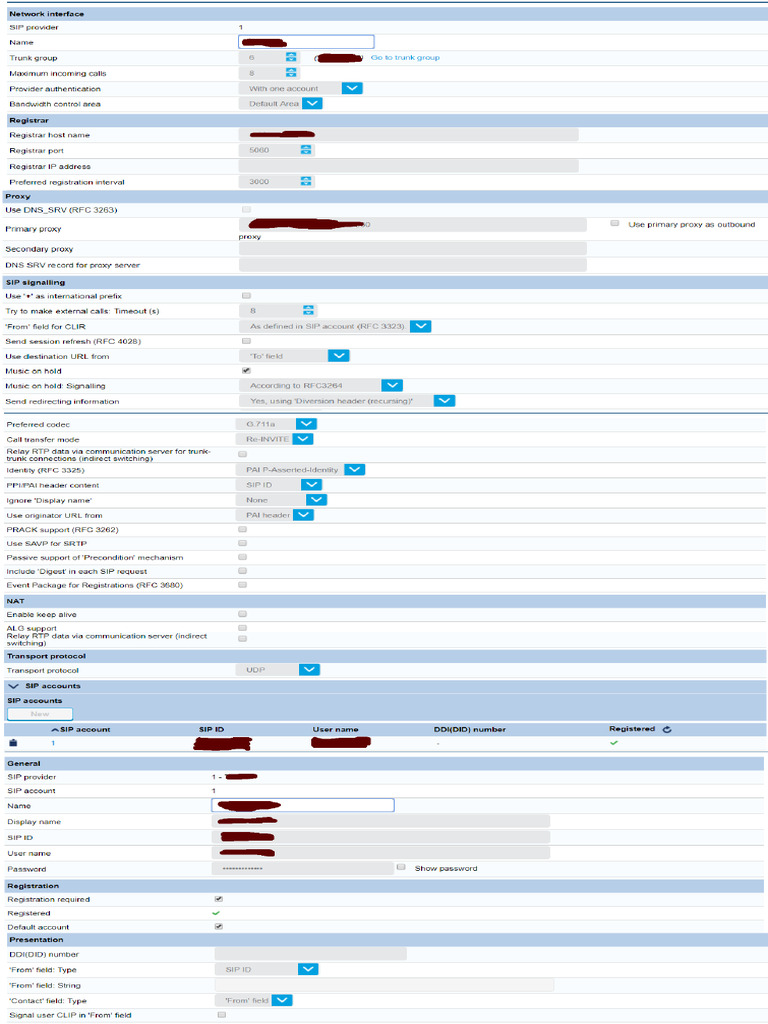Open Preferred codec dropdown
Viewport: 768px width, 1024px height.
306,424
